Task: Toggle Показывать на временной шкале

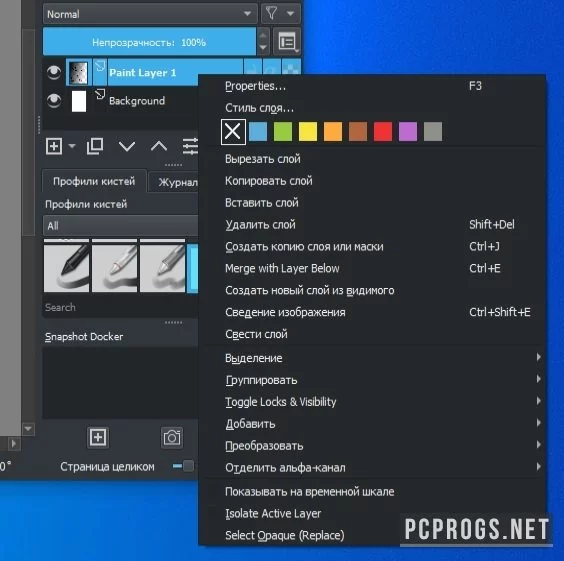Action: pos(372,492)
